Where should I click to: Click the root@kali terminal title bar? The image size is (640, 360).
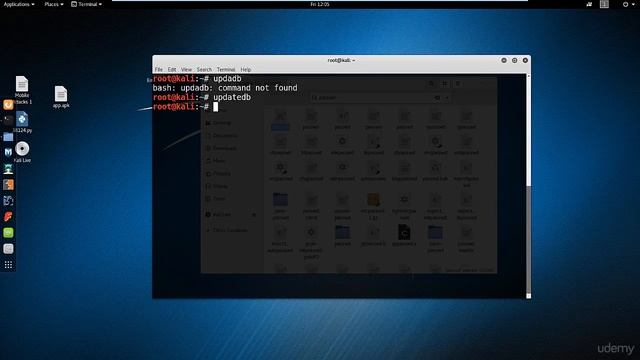coord(341,60)
